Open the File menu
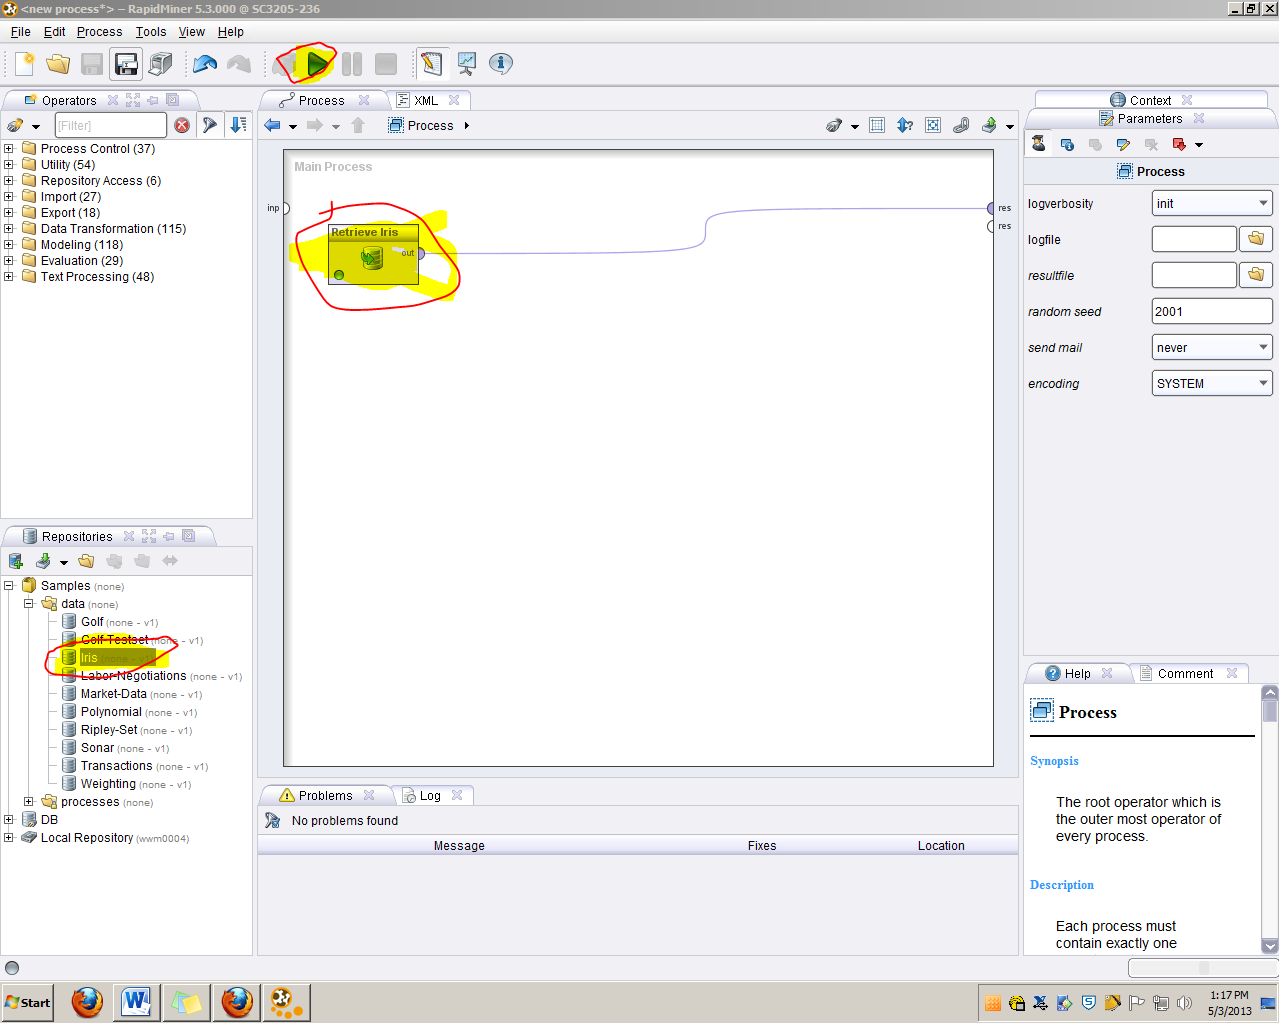The height and width of the screenshot is (1023, 1279). 21,32
